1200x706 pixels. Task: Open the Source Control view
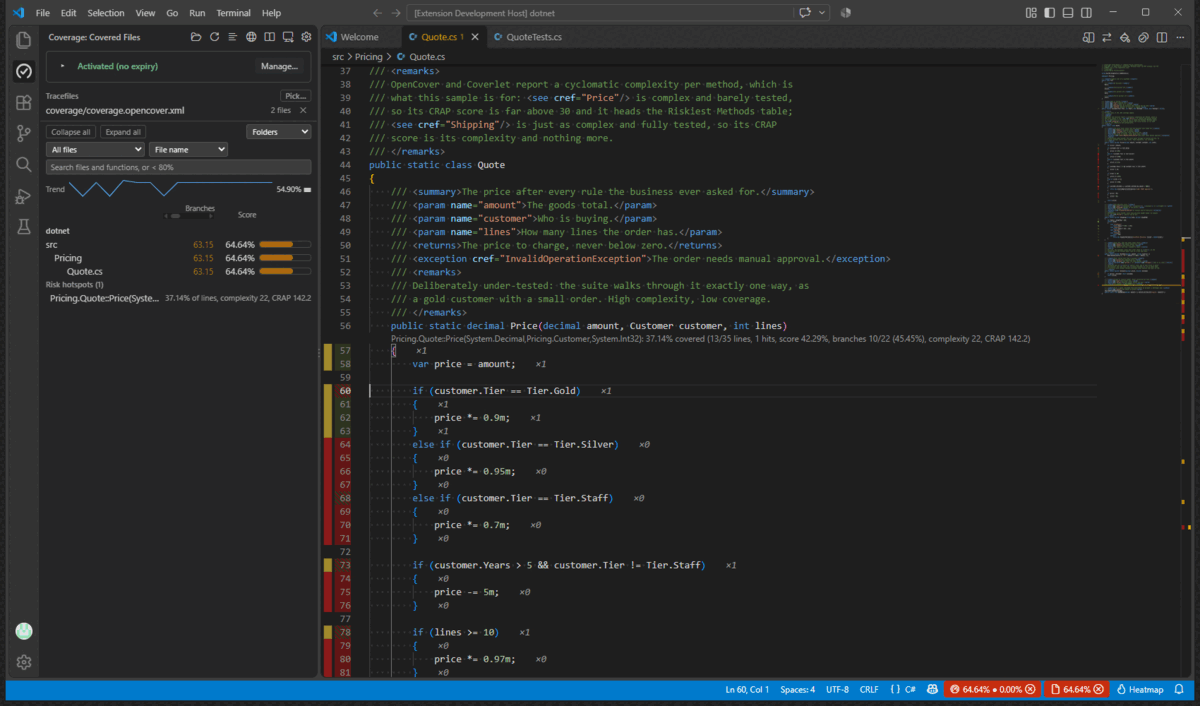point(24,133)
